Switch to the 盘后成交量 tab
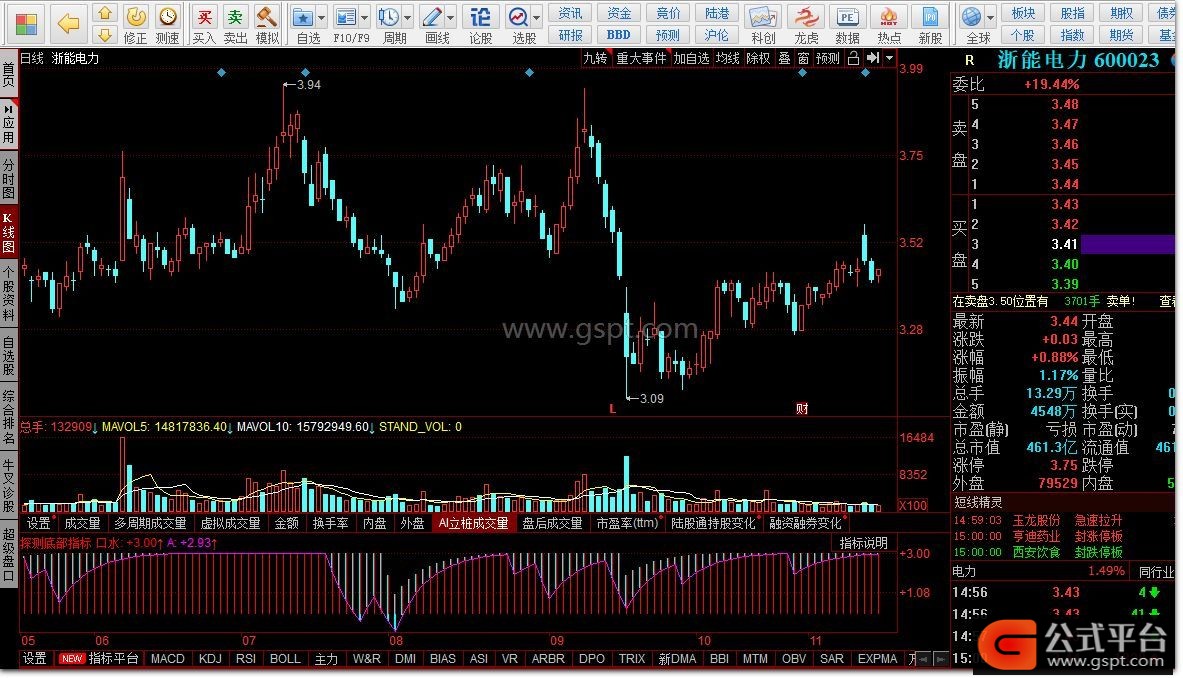 point(552,523)
